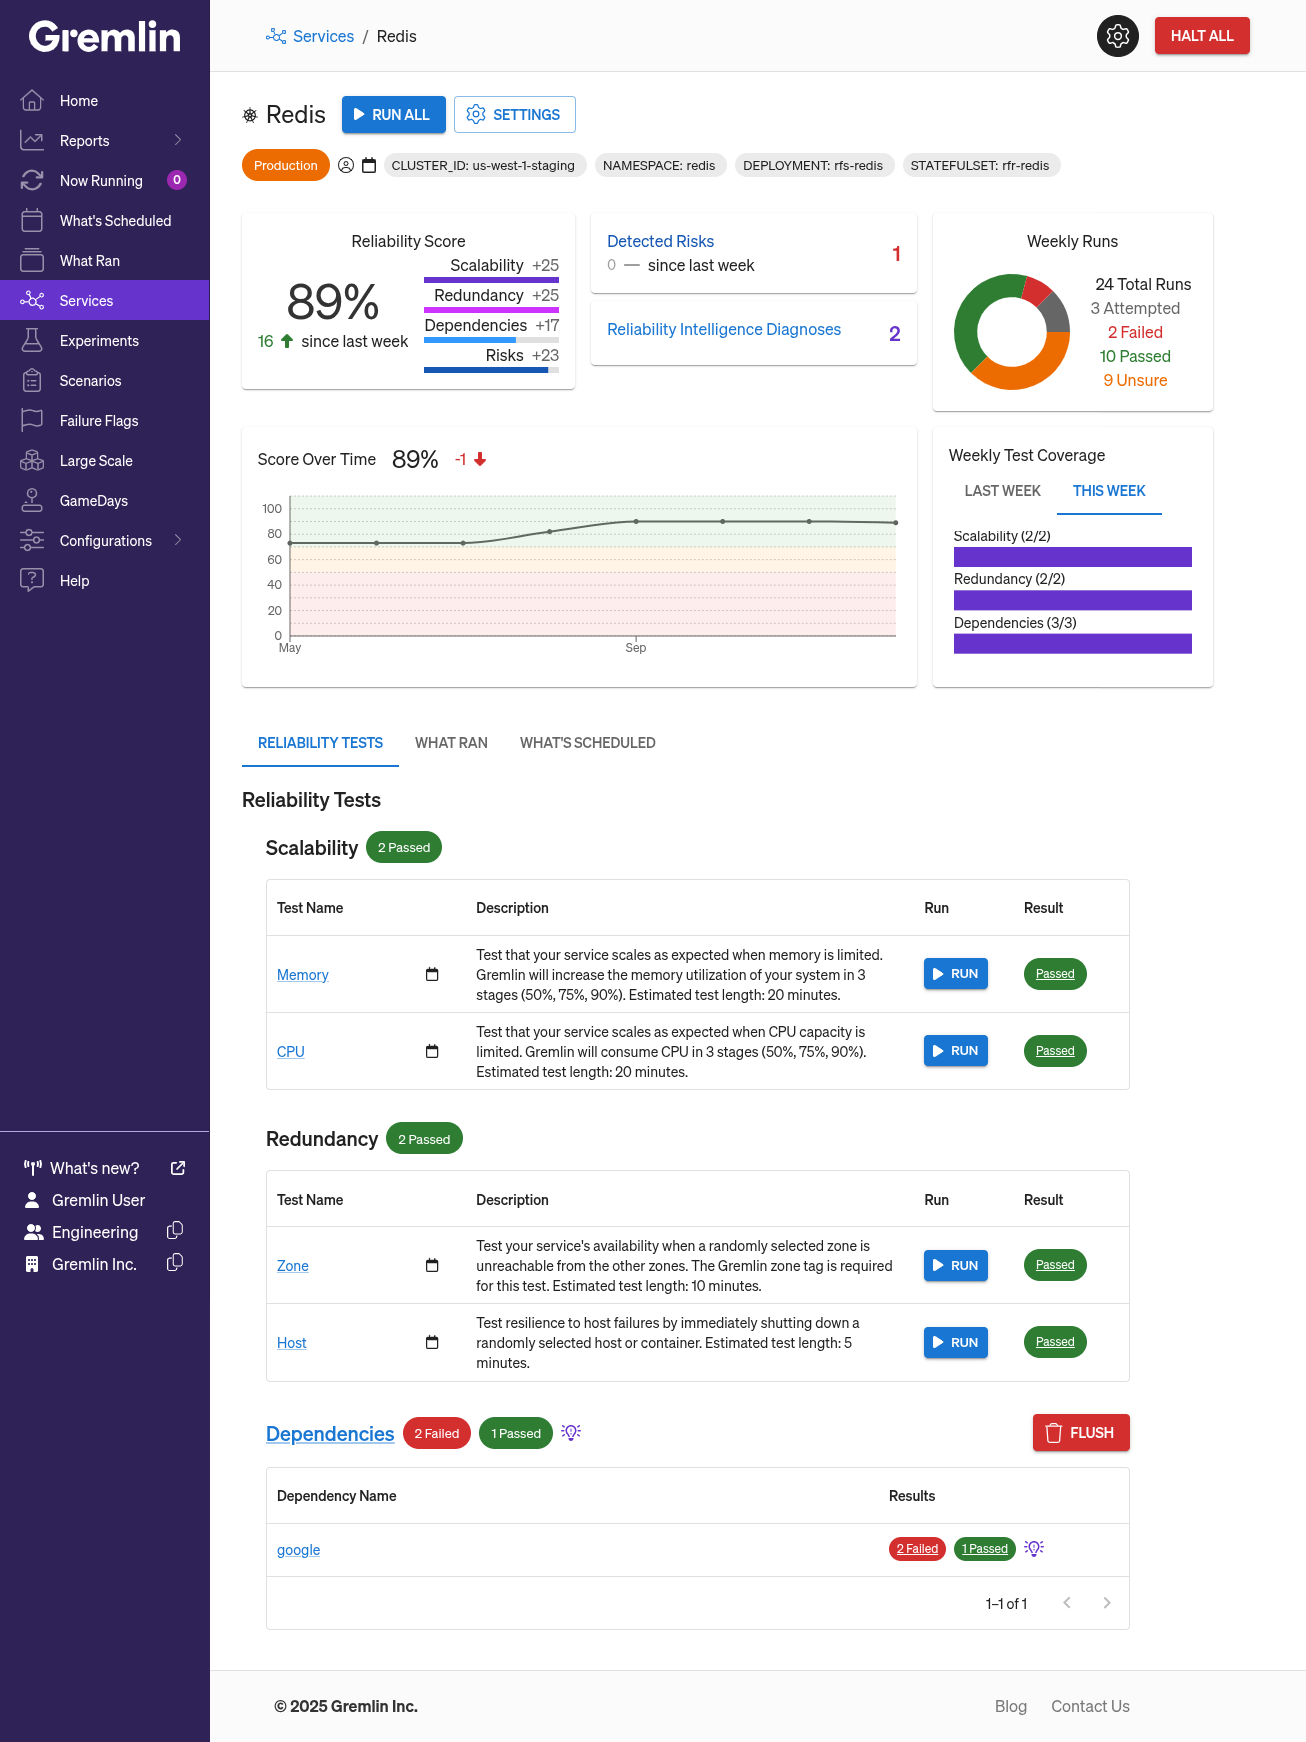Image resolution: width=1306 pixels, height=1742 pixels.
Task: Switch to the Reliability Tests tab
Action: [x=320, y=743]
